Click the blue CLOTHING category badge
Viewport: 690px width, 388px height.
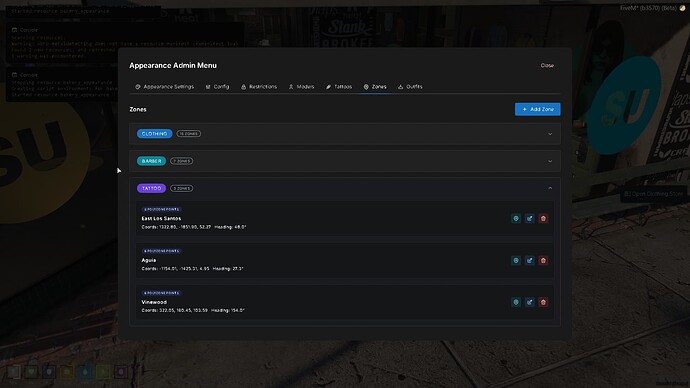point(154,134)
